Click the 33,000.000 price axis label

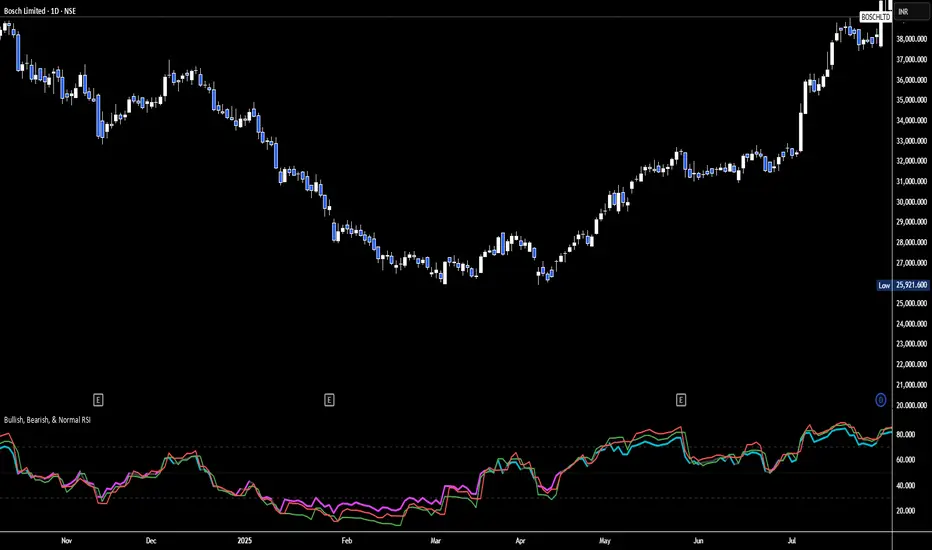tap(912, 141)
